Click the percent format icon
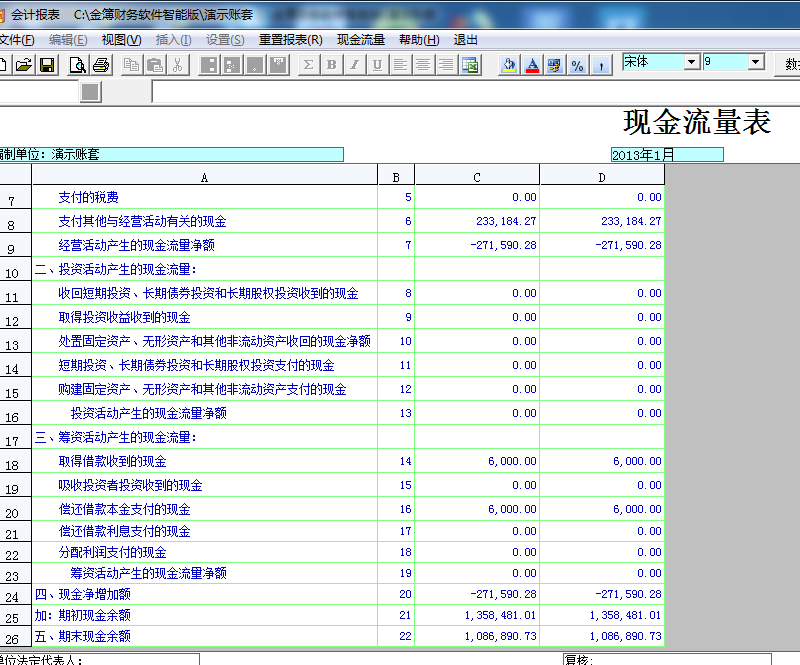Viewport: 800px width, 665px height. [x=578, y=65]
